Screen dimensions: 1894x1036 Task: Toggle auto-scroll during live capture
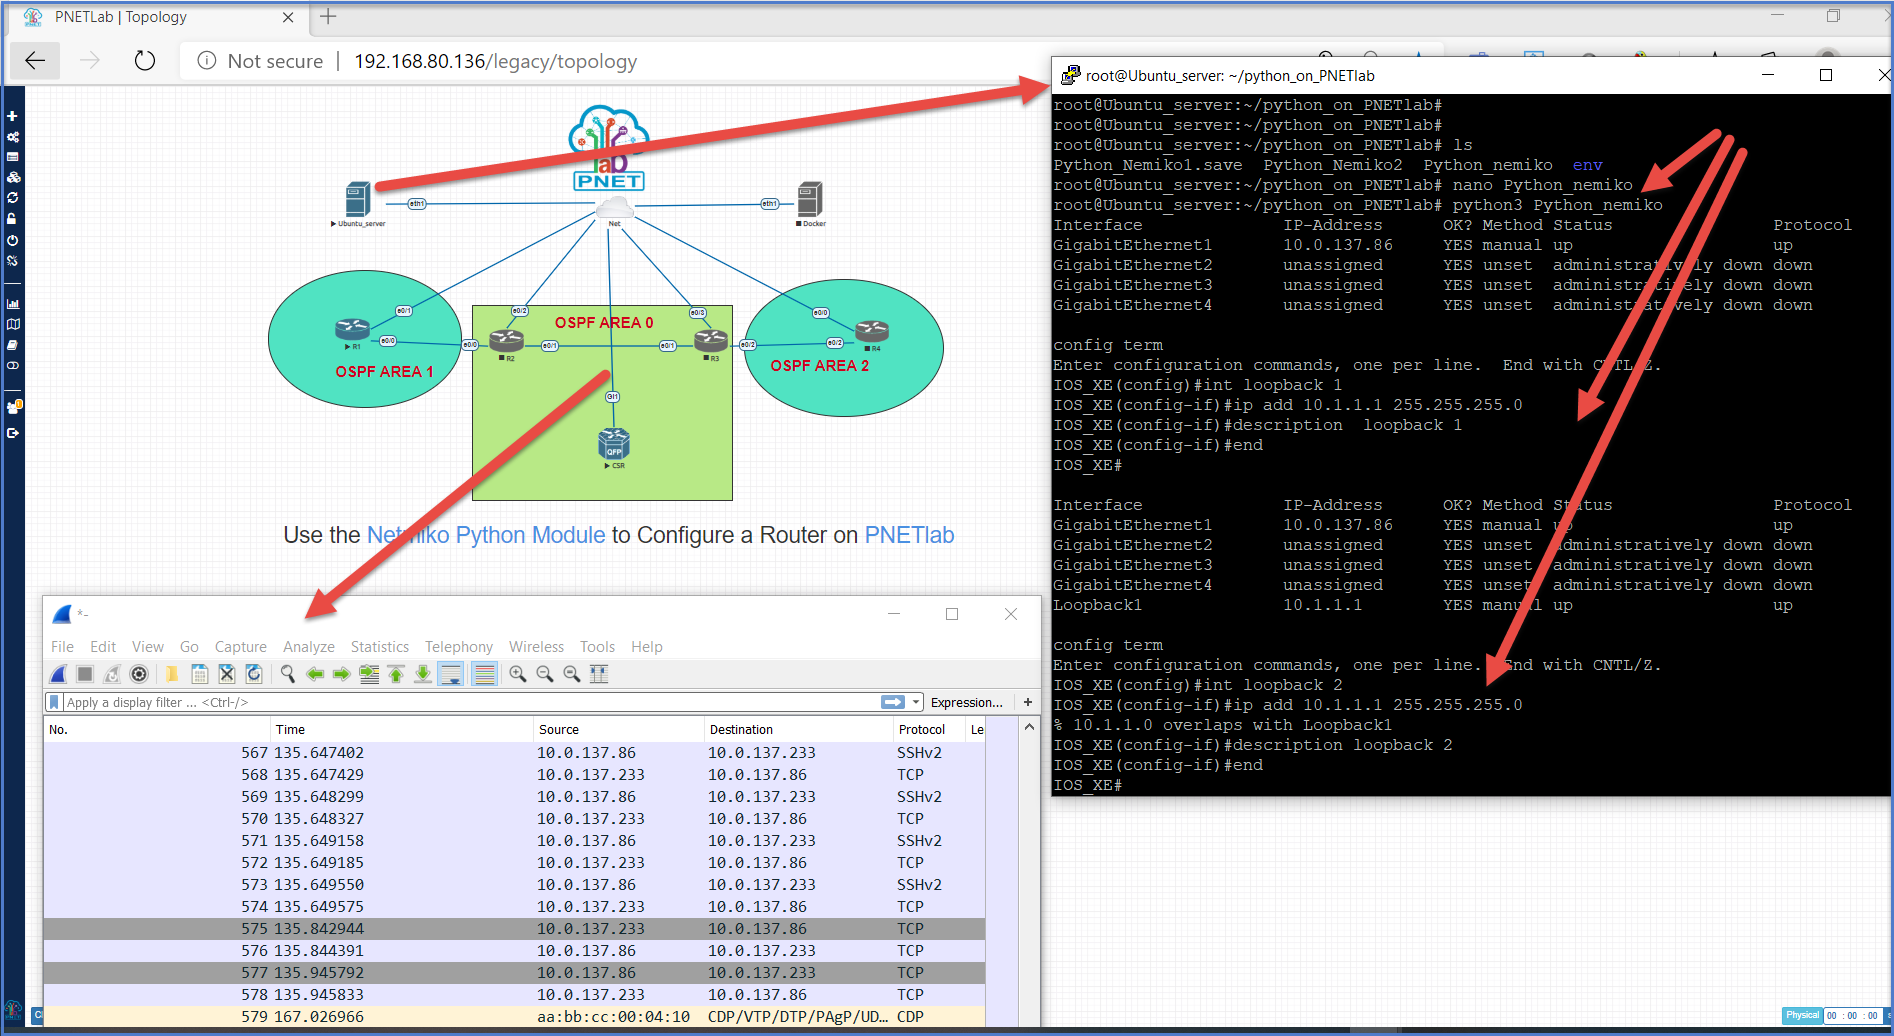click(451, 673)
